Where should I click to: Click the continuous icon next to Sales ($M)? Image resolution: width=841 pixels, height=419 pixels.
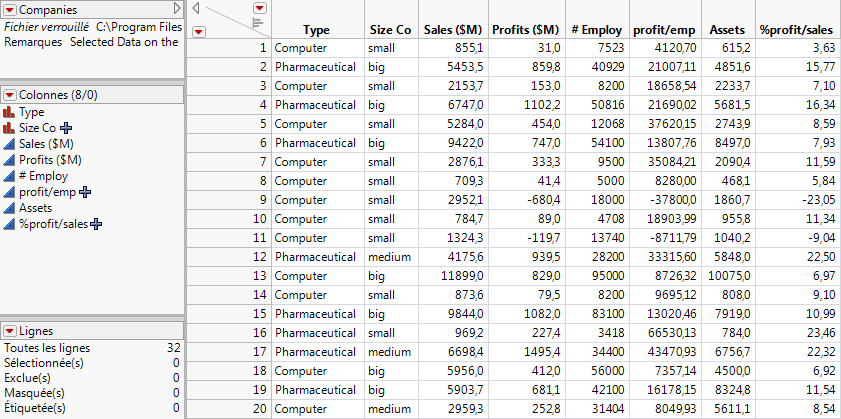click(x=10, y=144)
